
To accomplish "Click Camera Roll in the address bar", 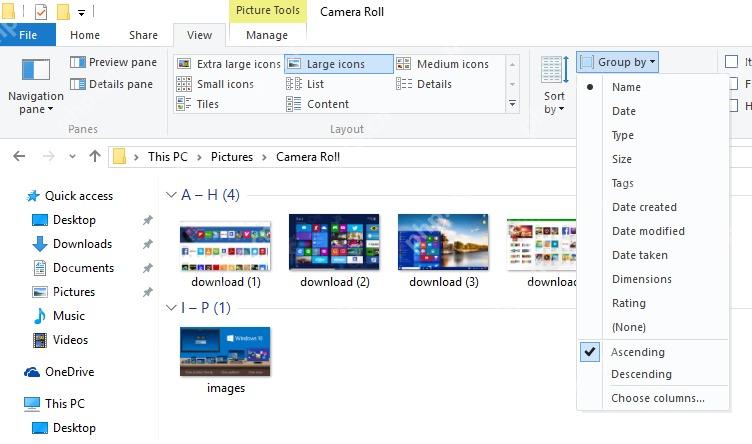I will tap(308, 157).
